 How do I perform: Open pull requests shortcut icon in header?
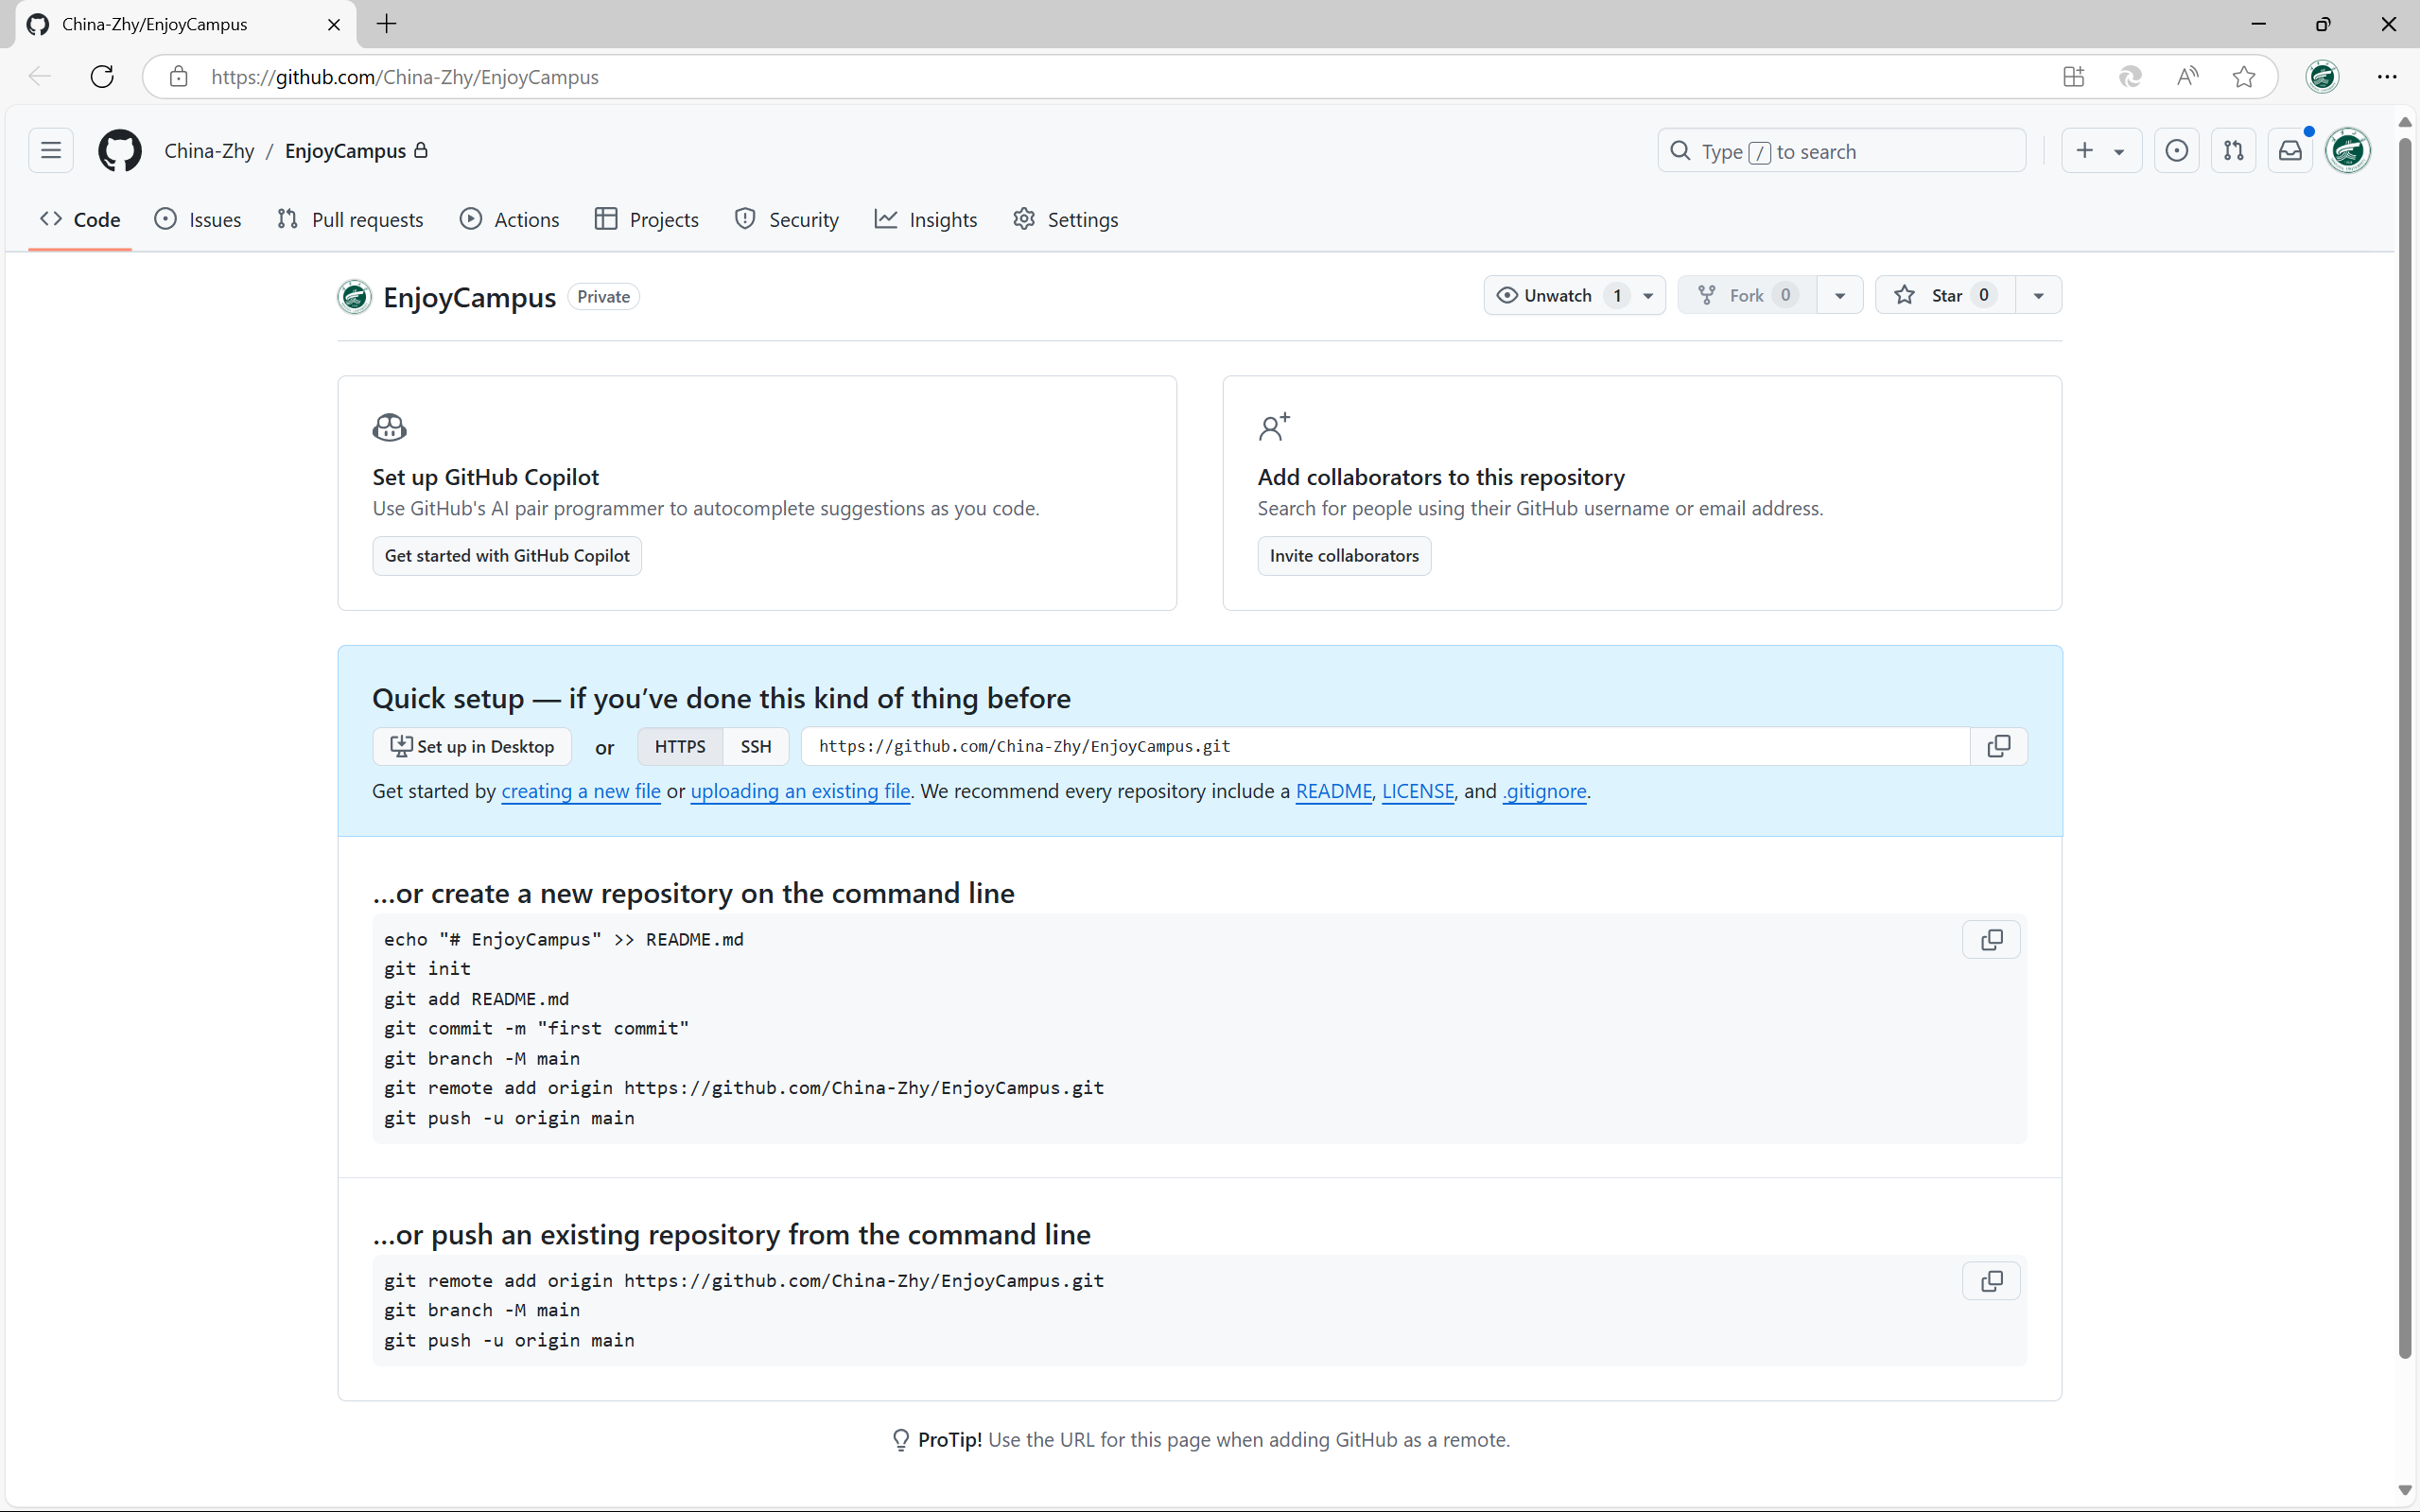tap(2233, 151)
